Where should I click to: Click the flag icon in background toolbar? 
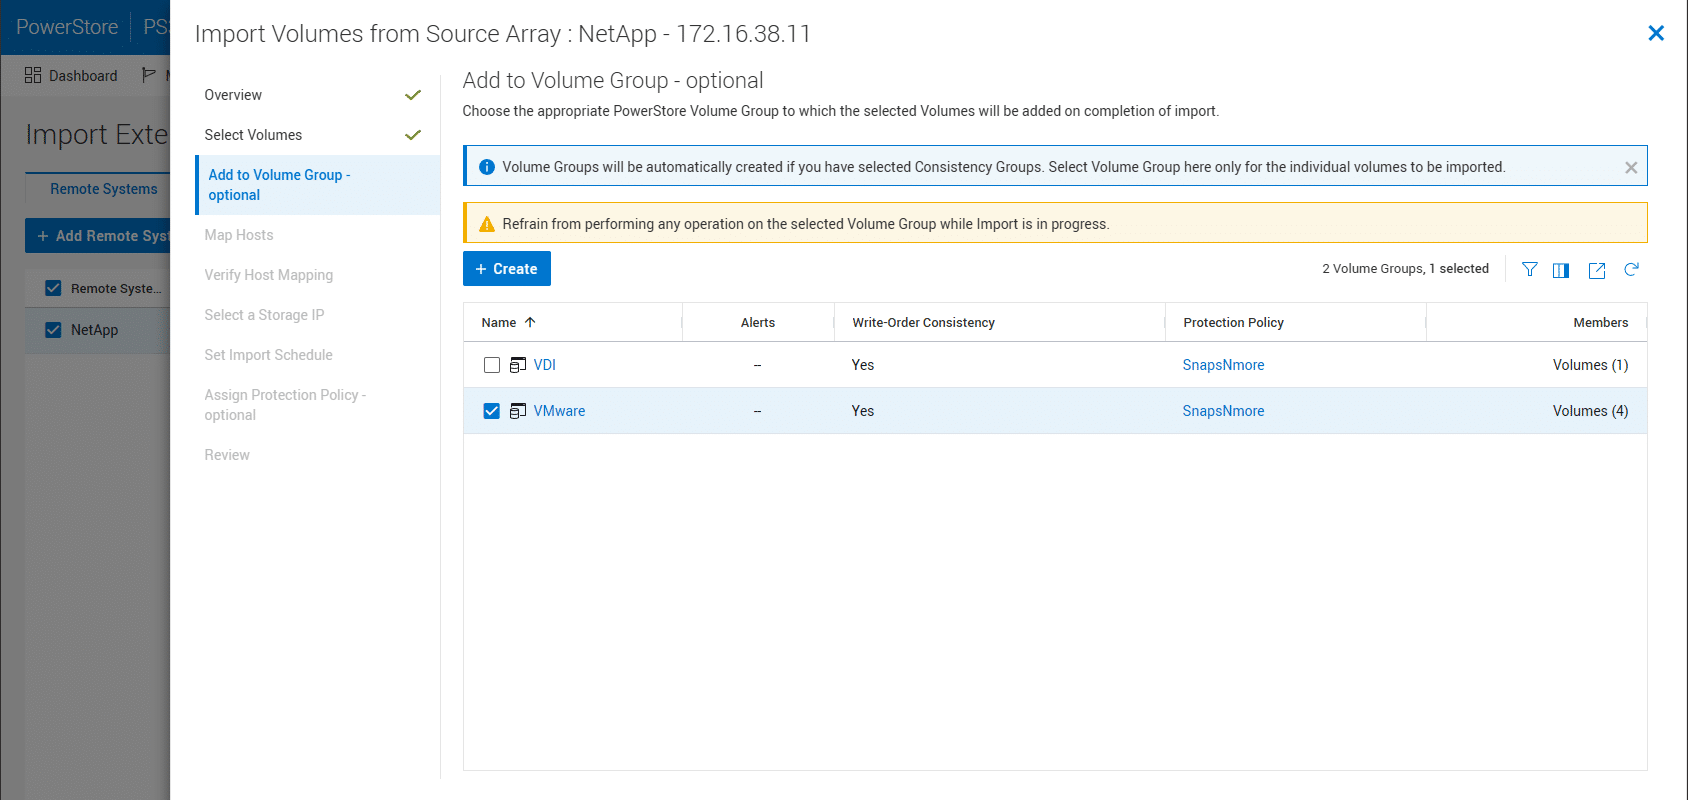[x=148, y=75]
